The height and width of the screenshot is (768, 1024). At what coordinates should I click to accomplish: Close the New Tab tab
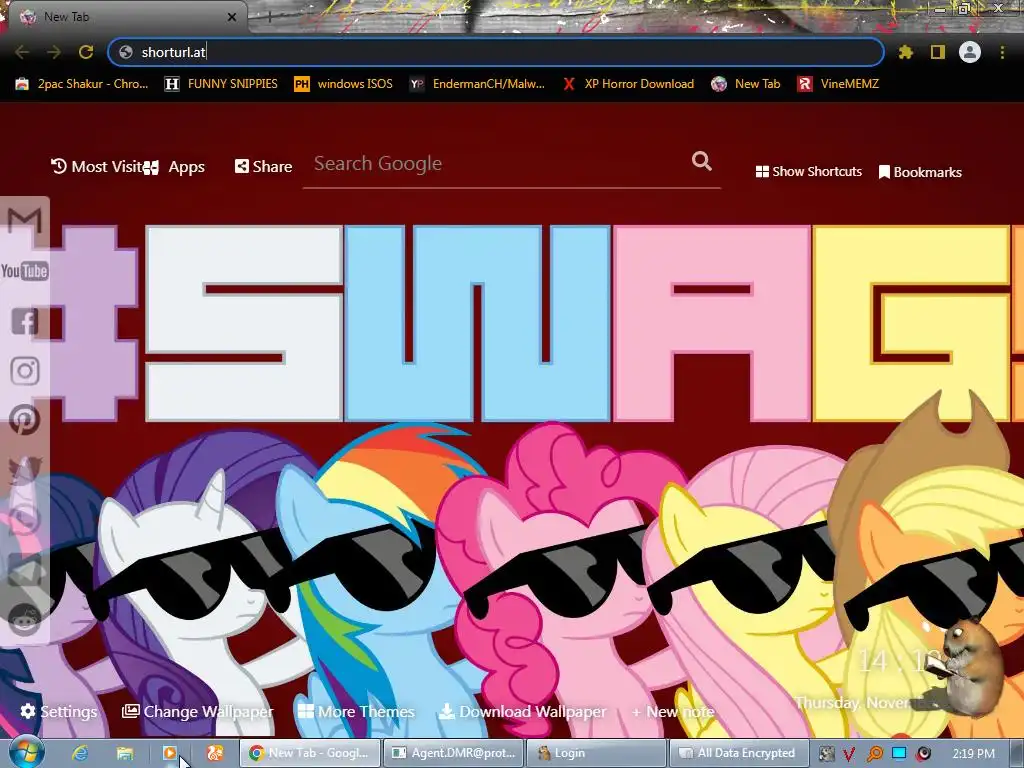coord(232,17)
